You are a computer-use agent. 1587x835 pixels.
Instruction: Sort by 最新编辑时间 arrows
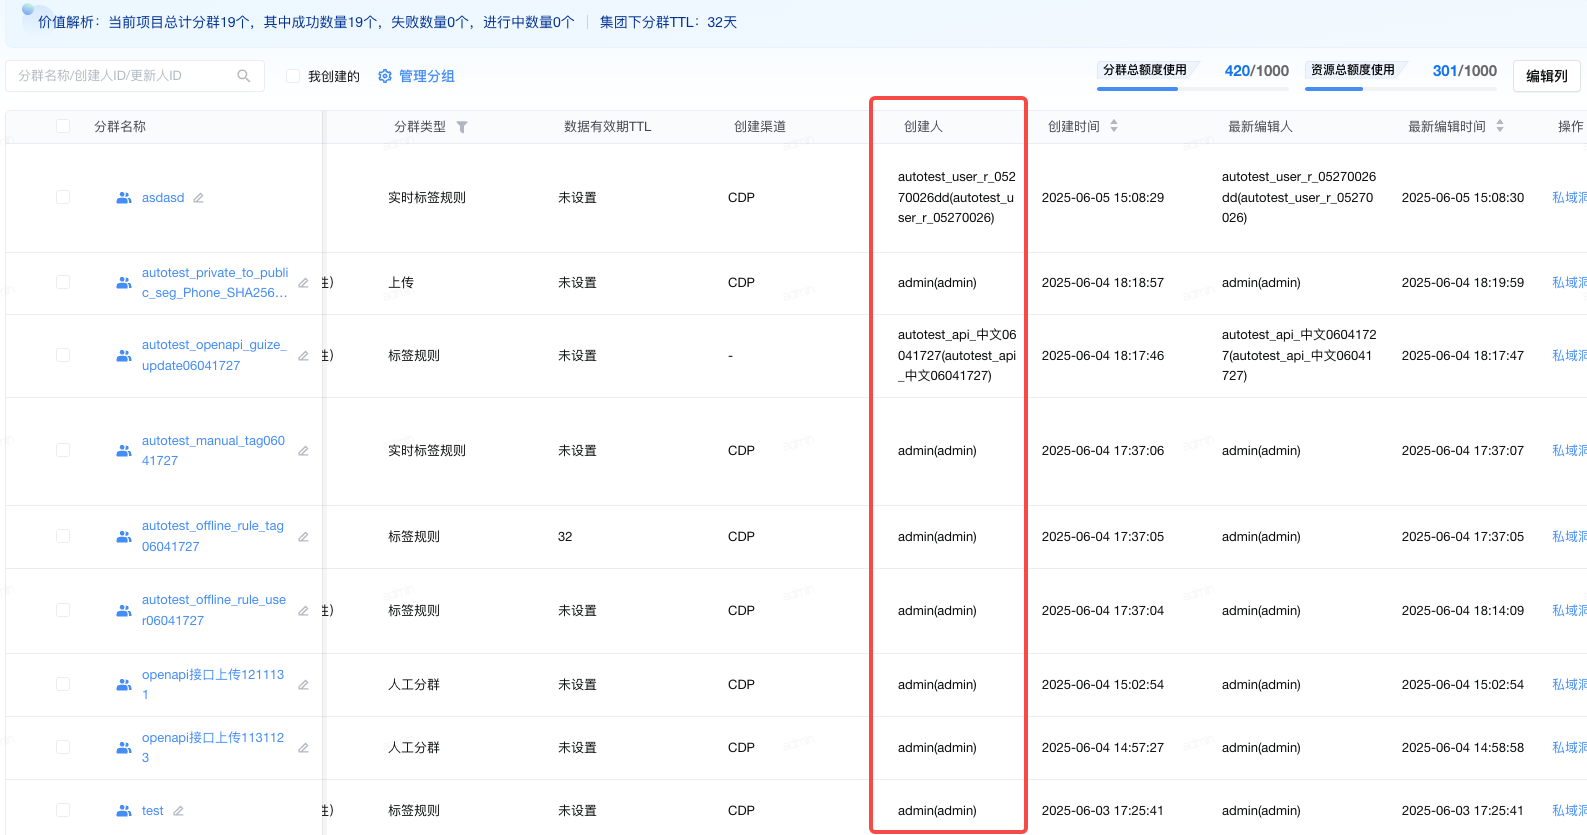pyautogui.click(x=1500, y=126)
